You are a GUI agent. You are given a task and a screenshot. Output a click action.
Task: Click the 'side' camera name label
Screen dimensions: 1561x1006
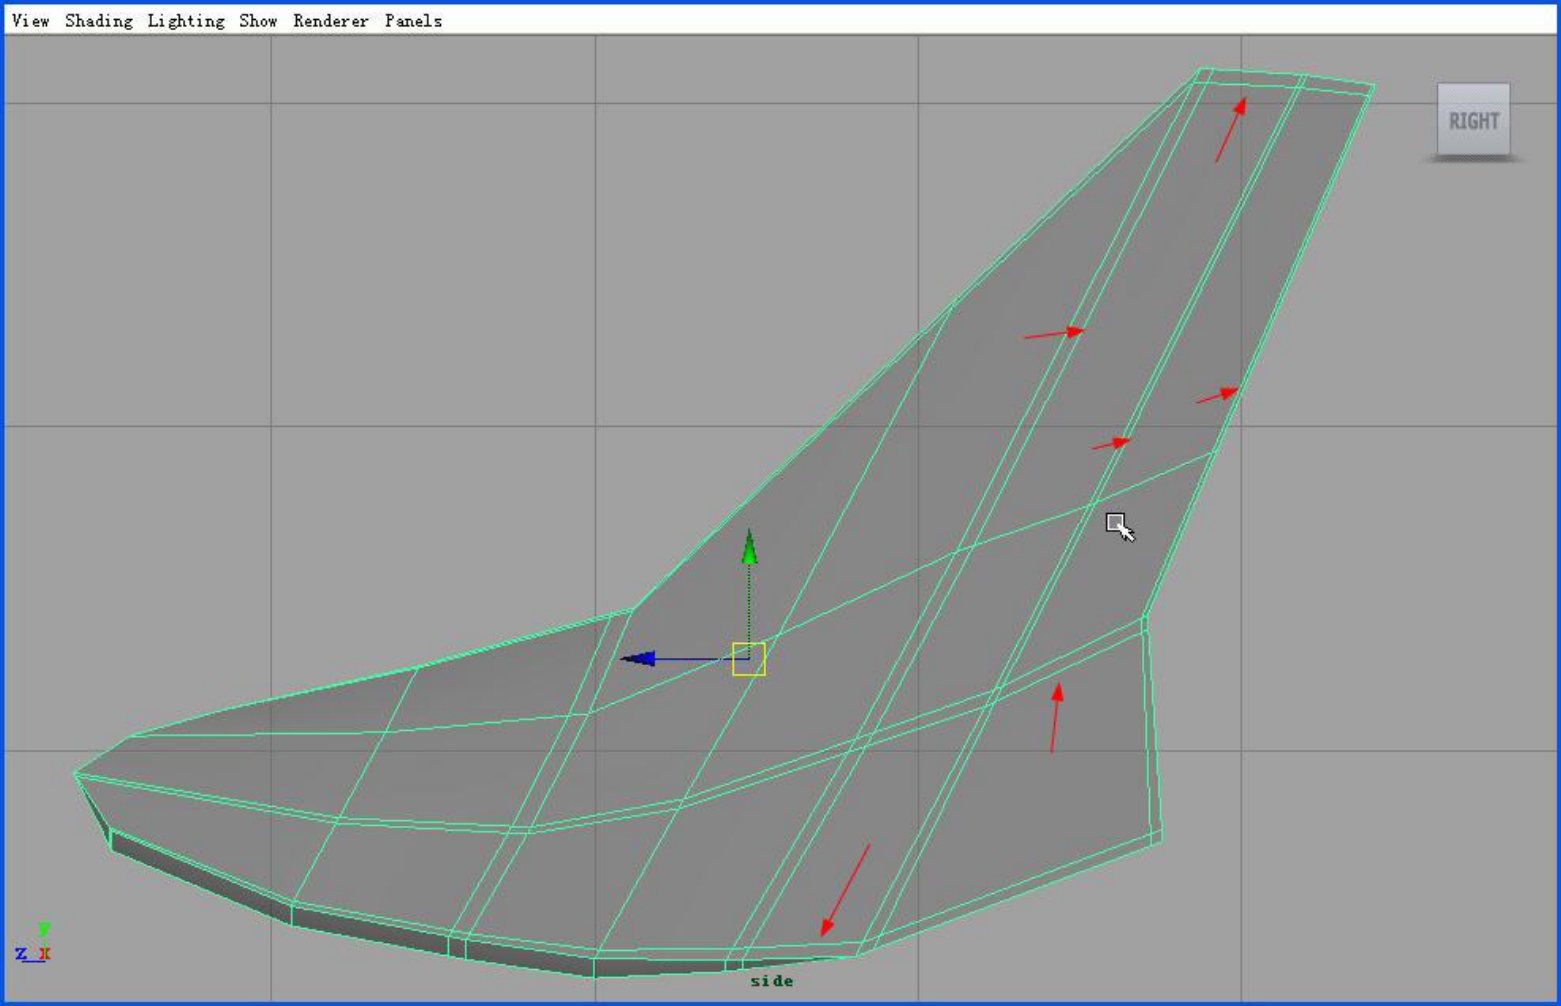point(772,981)
